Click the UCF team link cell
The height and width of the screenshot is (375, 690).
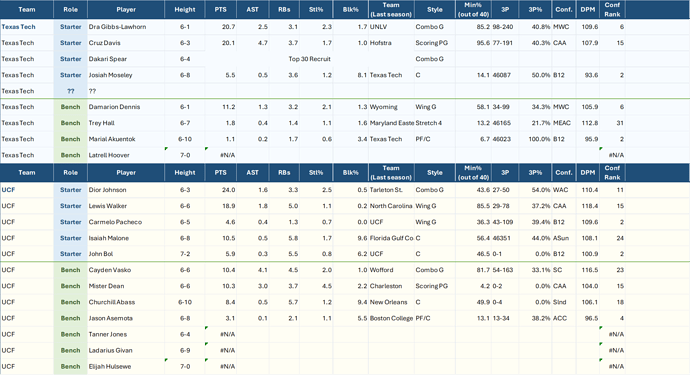pos(27,190)
